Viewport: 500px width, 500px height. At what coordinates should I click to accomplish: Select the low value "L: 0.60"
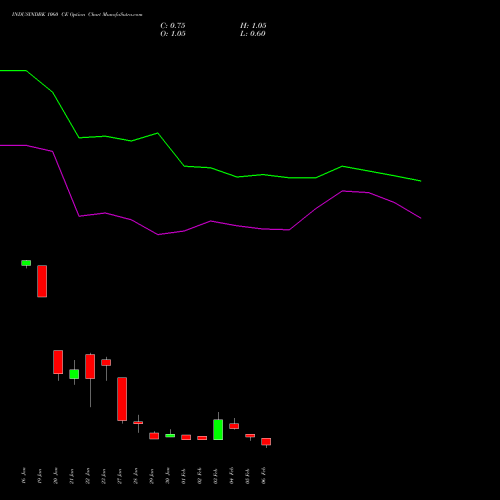point(253,34)
